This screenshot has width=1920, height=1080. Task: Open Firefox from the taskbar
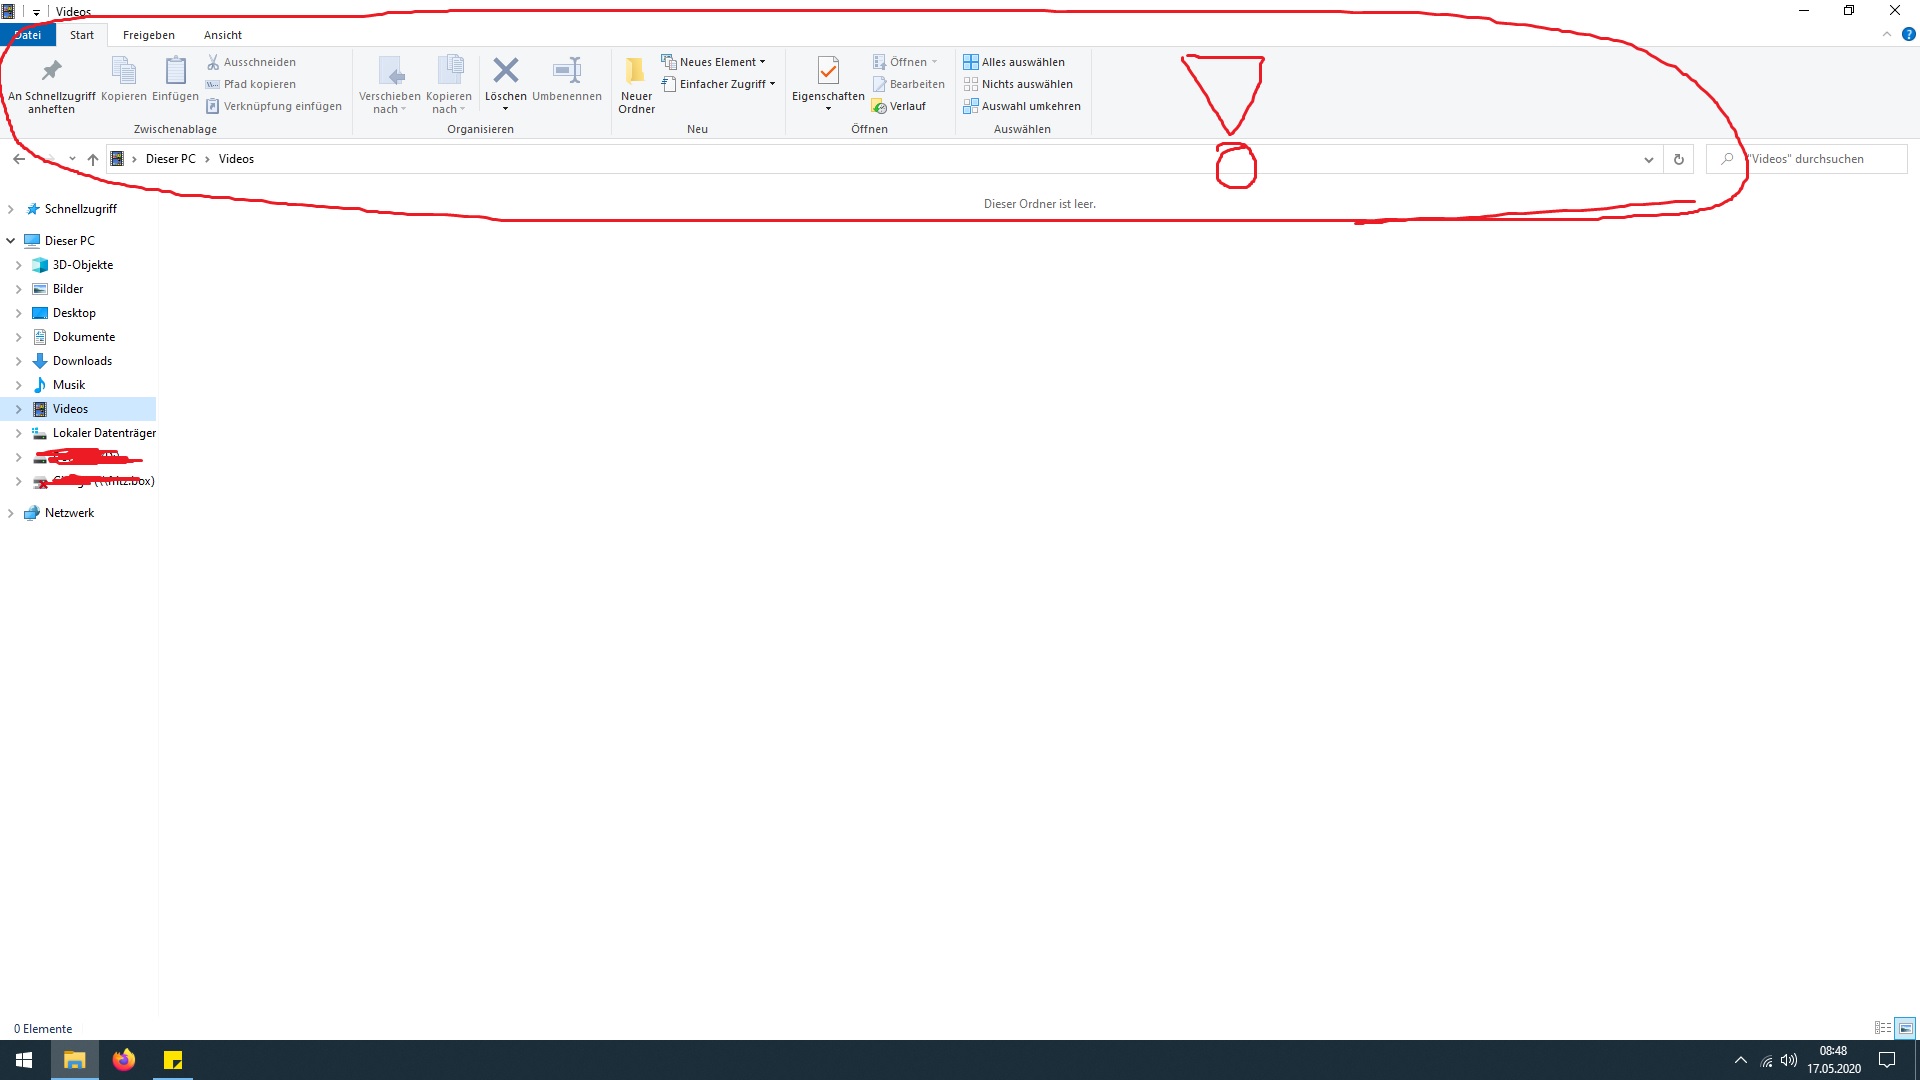click(124, 1060)
